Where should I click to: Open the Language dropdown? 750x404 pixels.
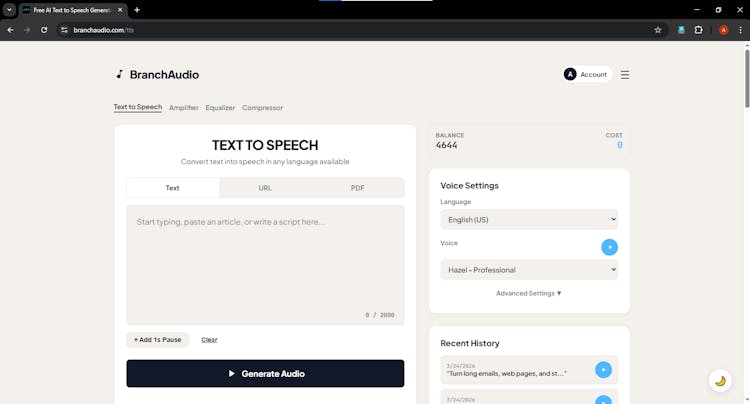tap(529, 220)
